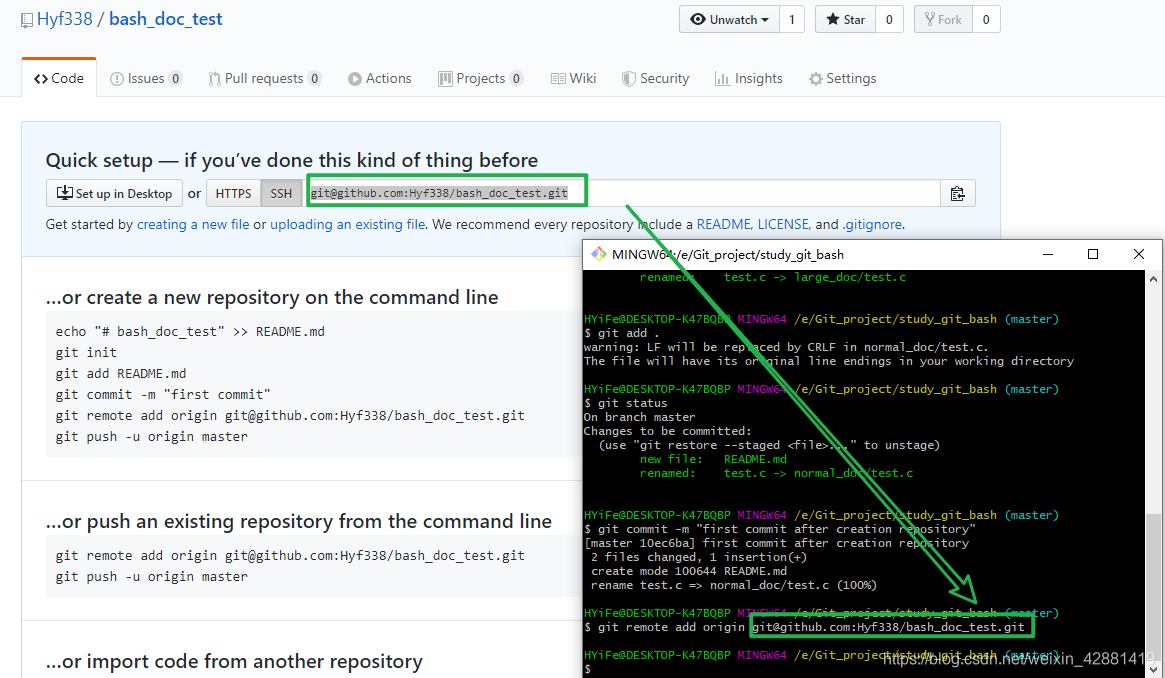Open the .gitignore link
The image size is (1165, 678).
pyautogui.click(x=872, y=224)
